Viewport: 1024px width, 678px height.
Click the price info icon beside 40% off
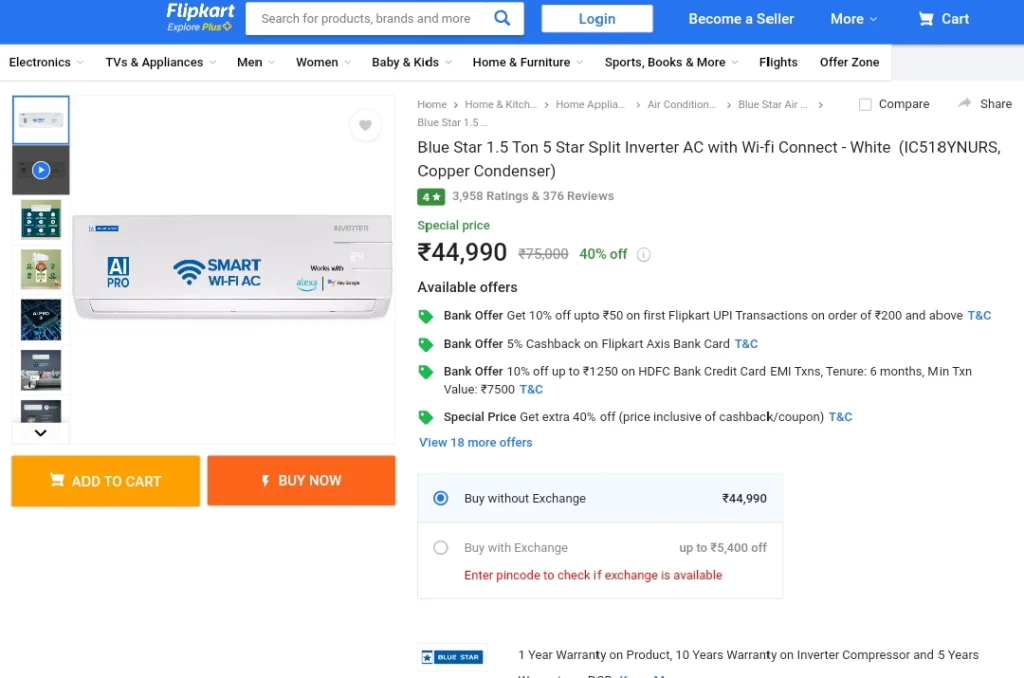pyautogui.click(x=643, y=255)
